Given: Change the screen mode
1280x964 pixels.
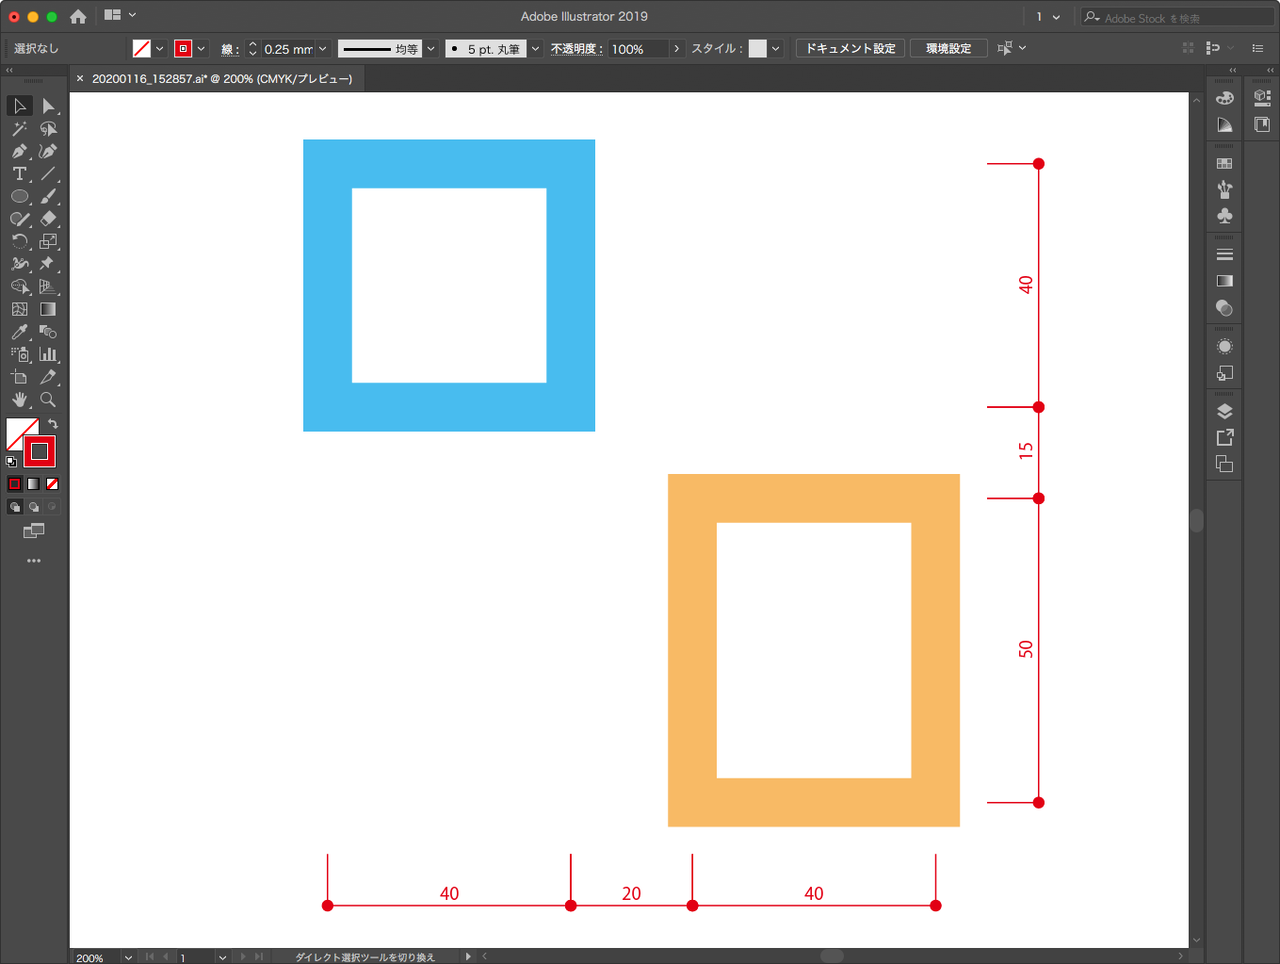Looking at the screenshot, I should coord(34,531).
